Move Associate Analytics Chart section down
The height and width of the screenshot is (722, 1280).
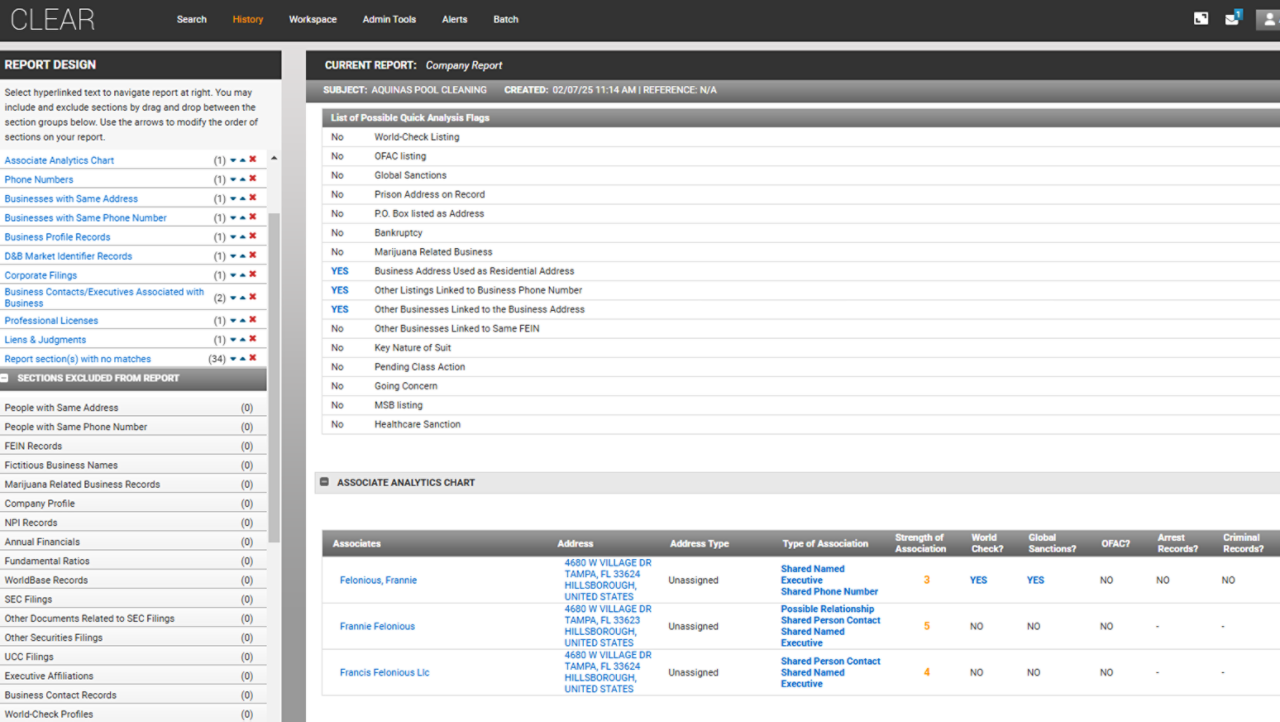[233, 160]
